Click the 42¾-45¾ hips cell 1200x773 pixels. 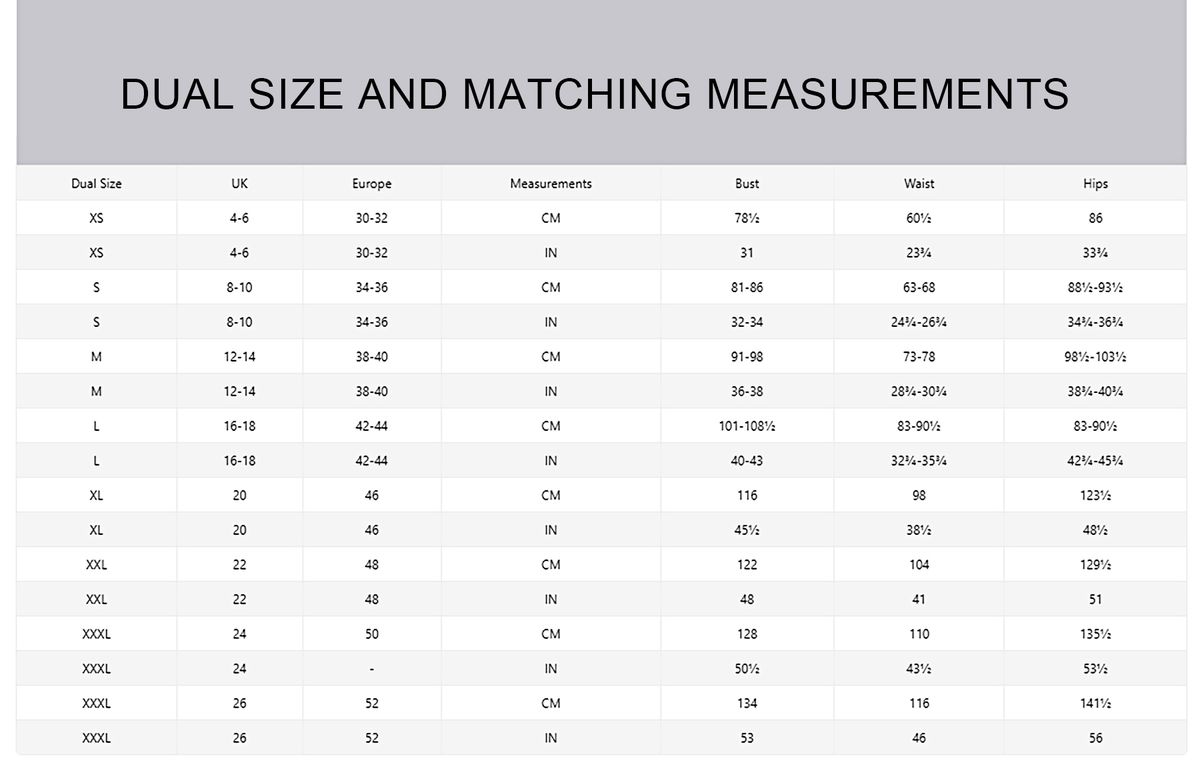1095,461
